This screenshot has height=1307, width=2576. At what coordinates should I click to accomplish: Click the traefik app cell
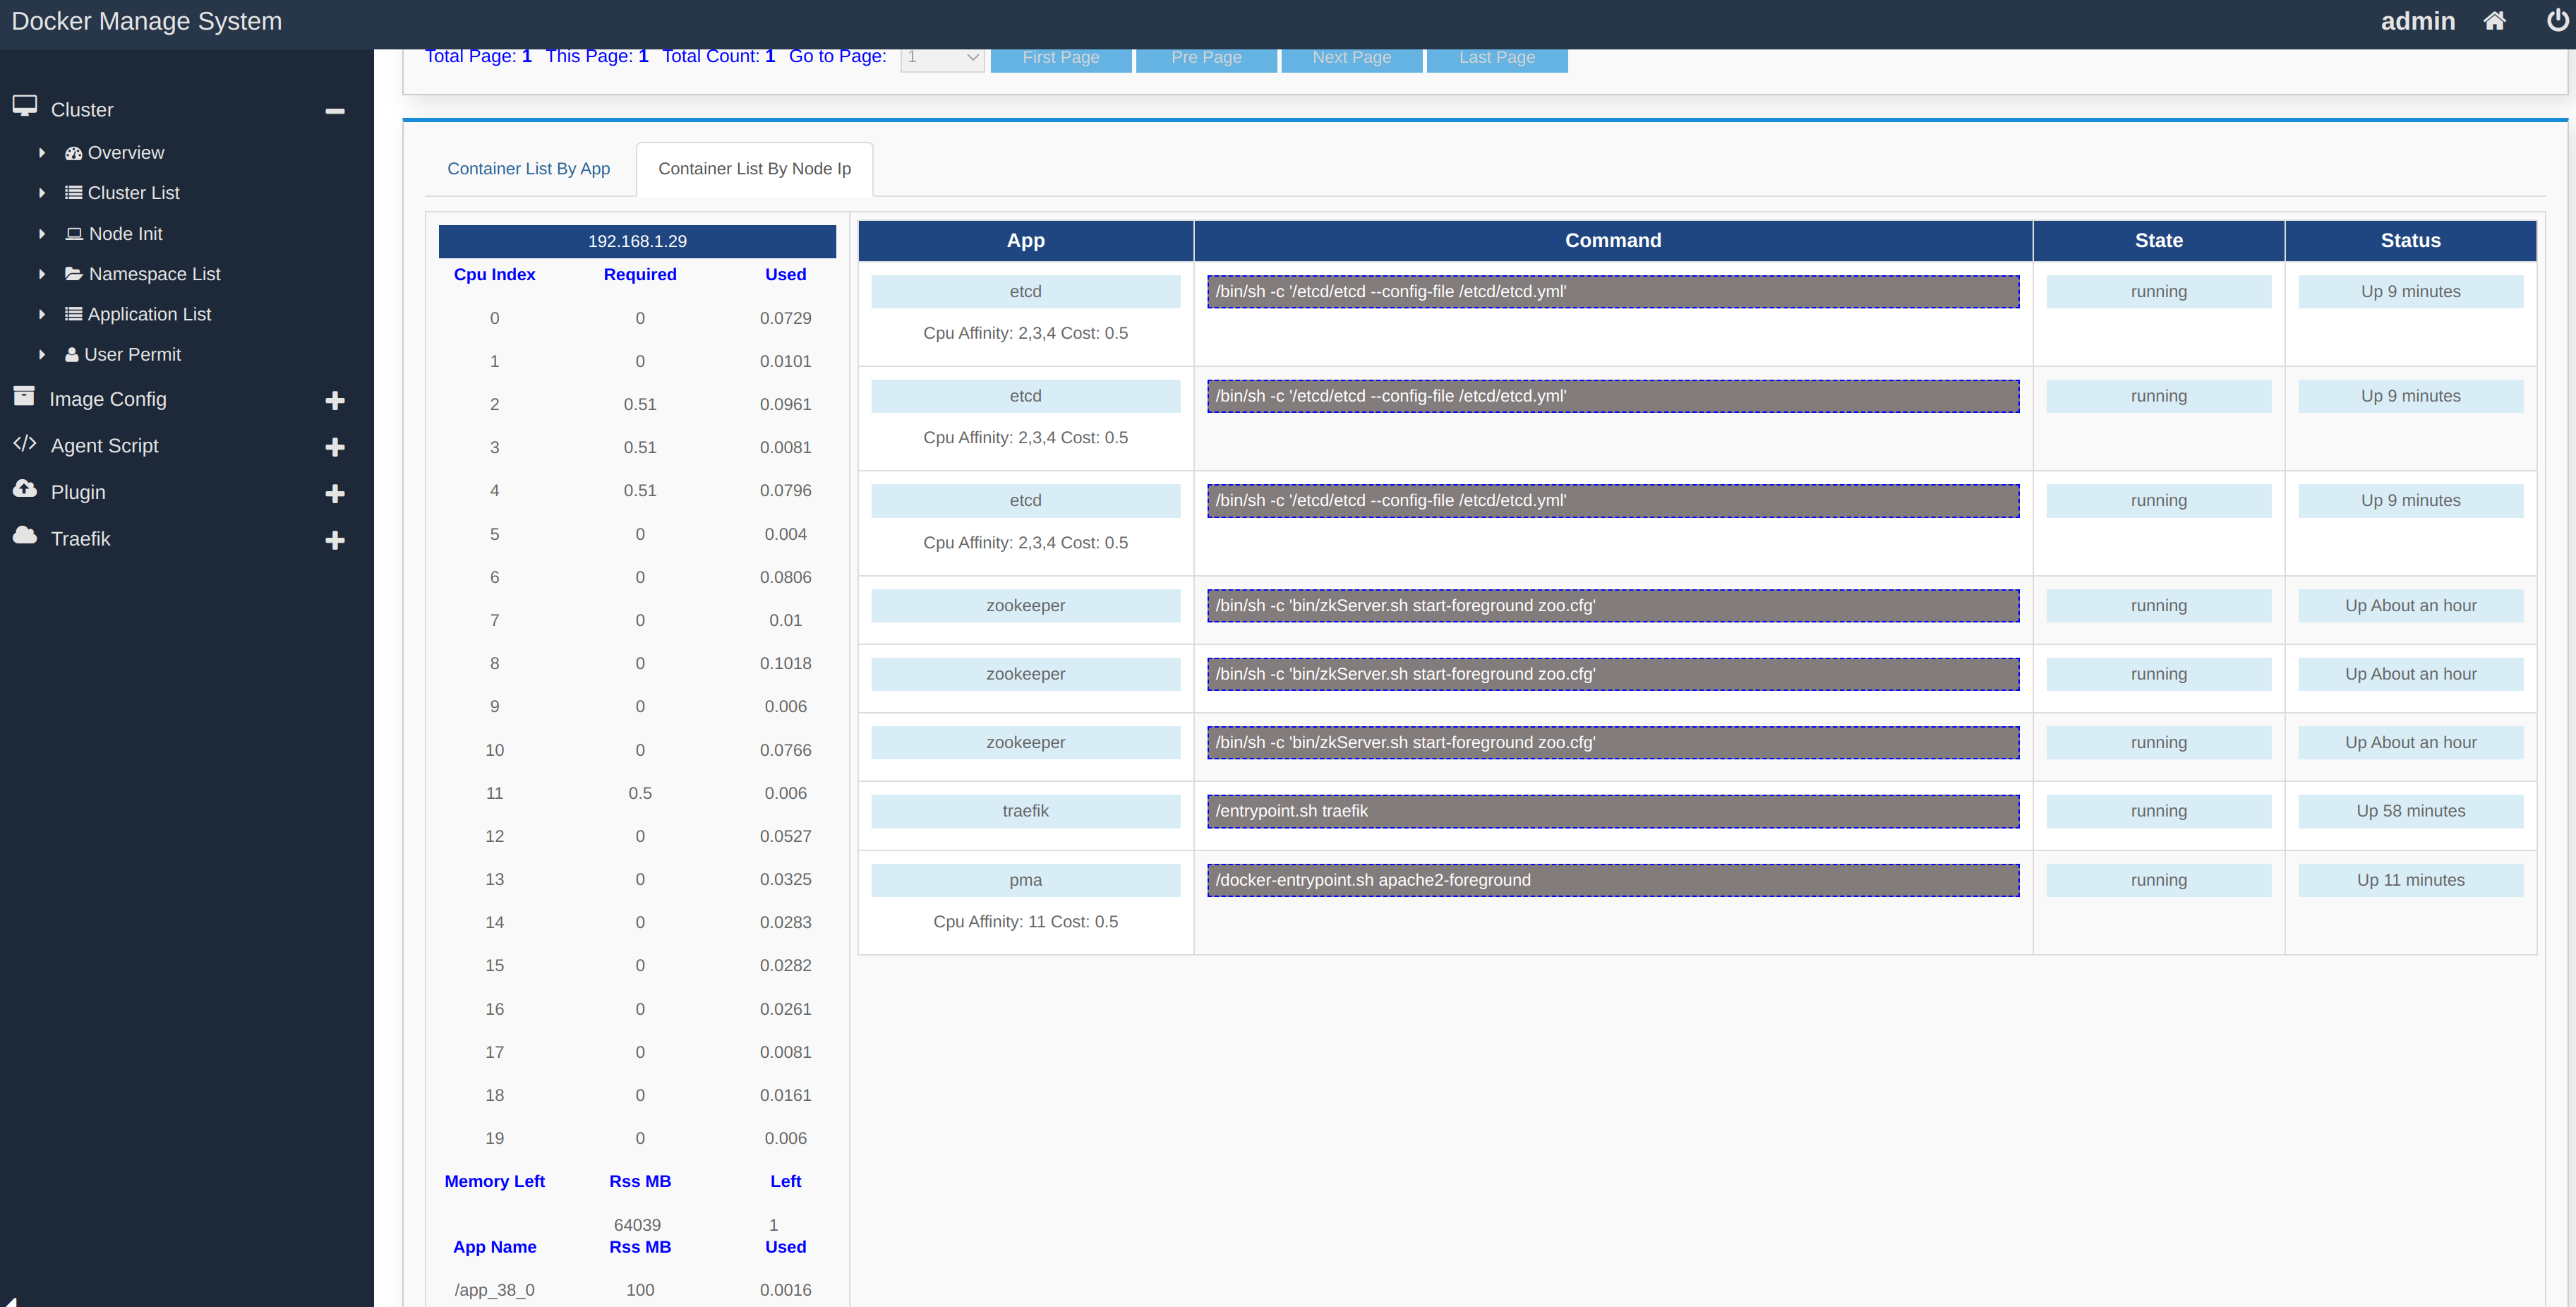click(1025, 811)
